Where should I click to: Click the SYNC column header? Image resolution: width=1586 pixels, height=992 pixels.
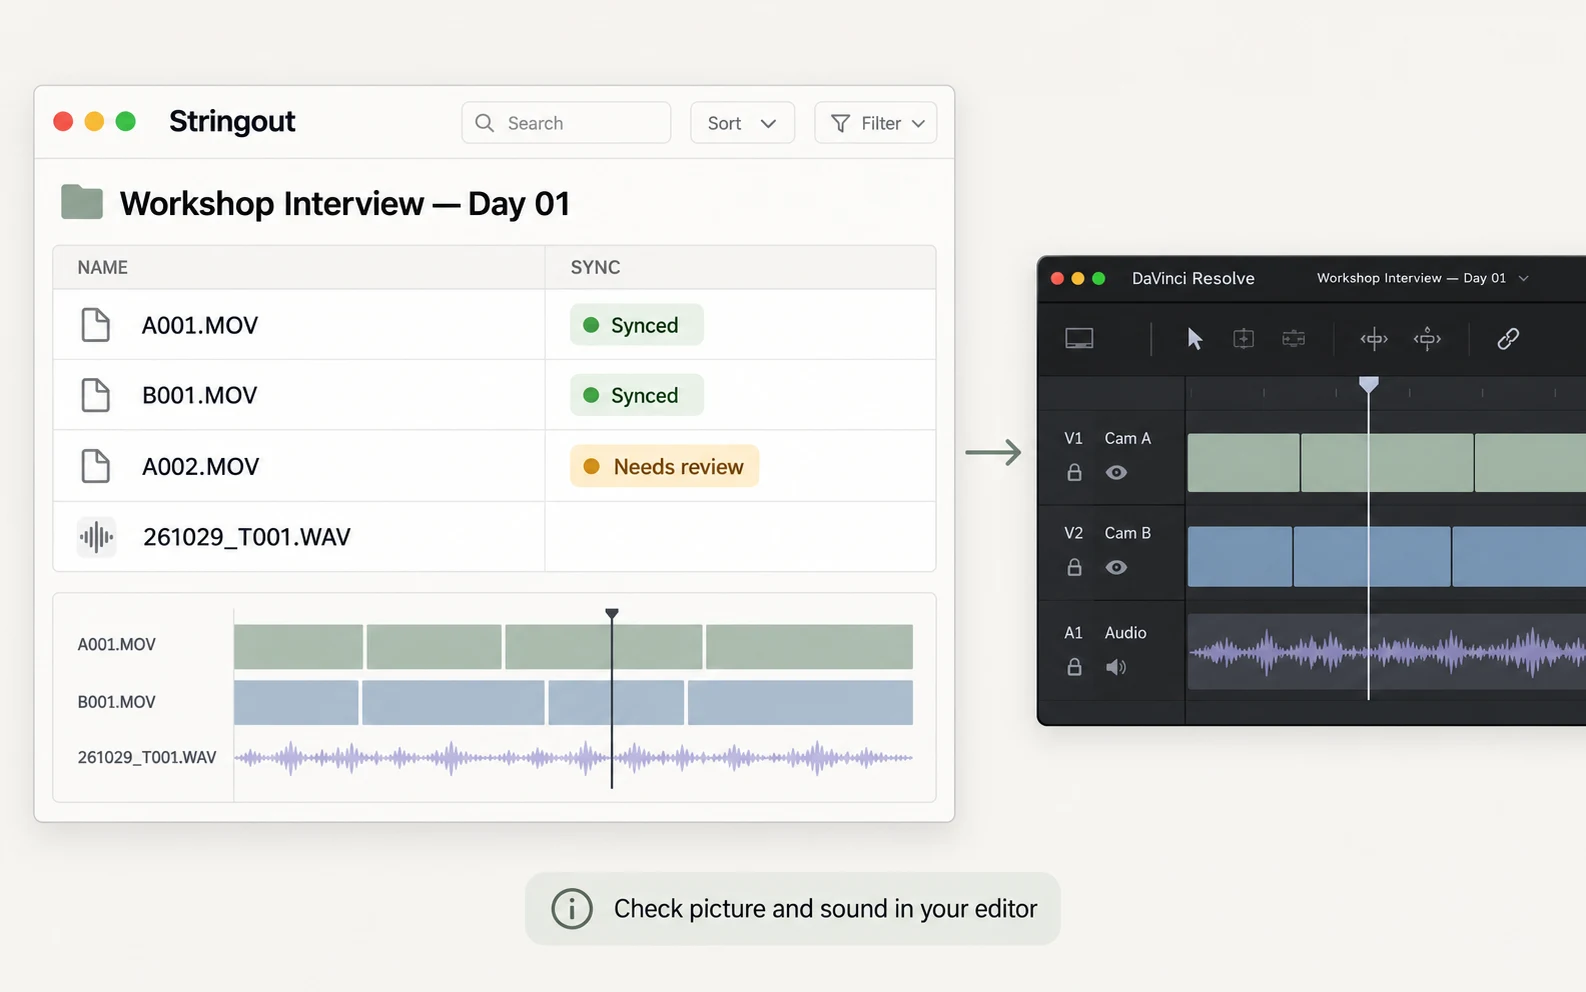coord(595,267)
